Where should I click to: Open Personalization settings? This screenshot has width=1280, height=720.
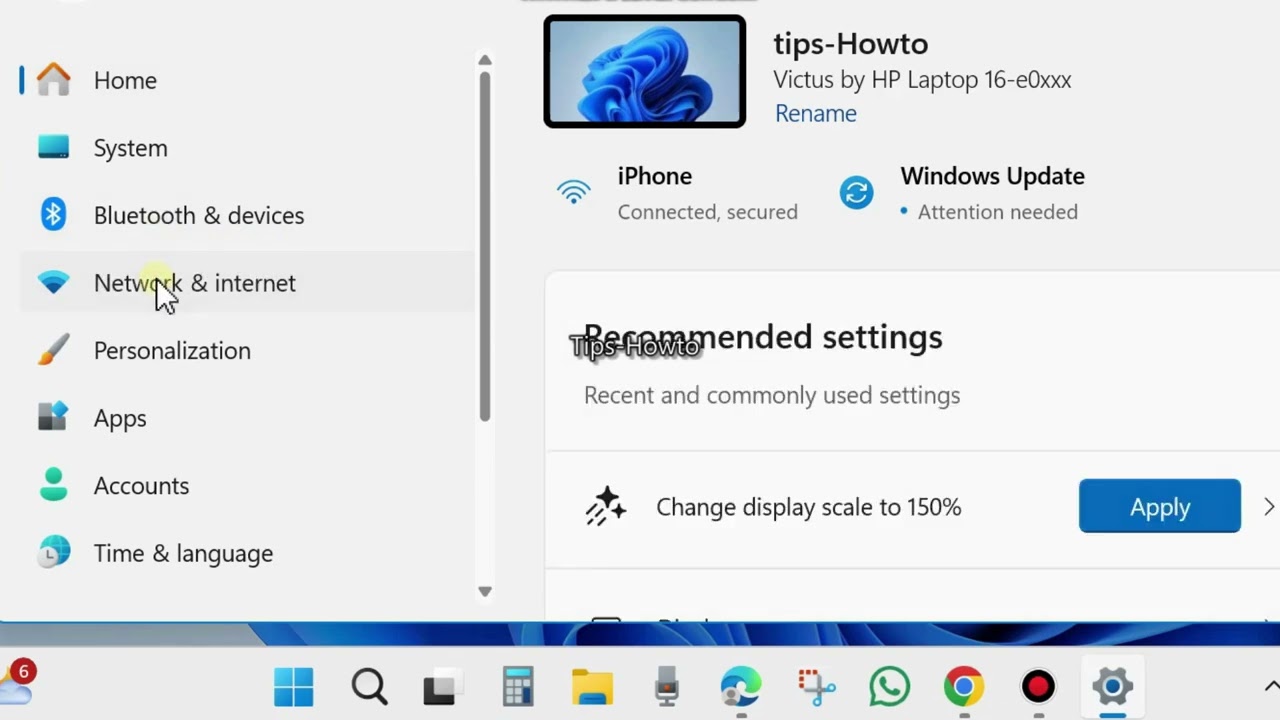point(245,350)
